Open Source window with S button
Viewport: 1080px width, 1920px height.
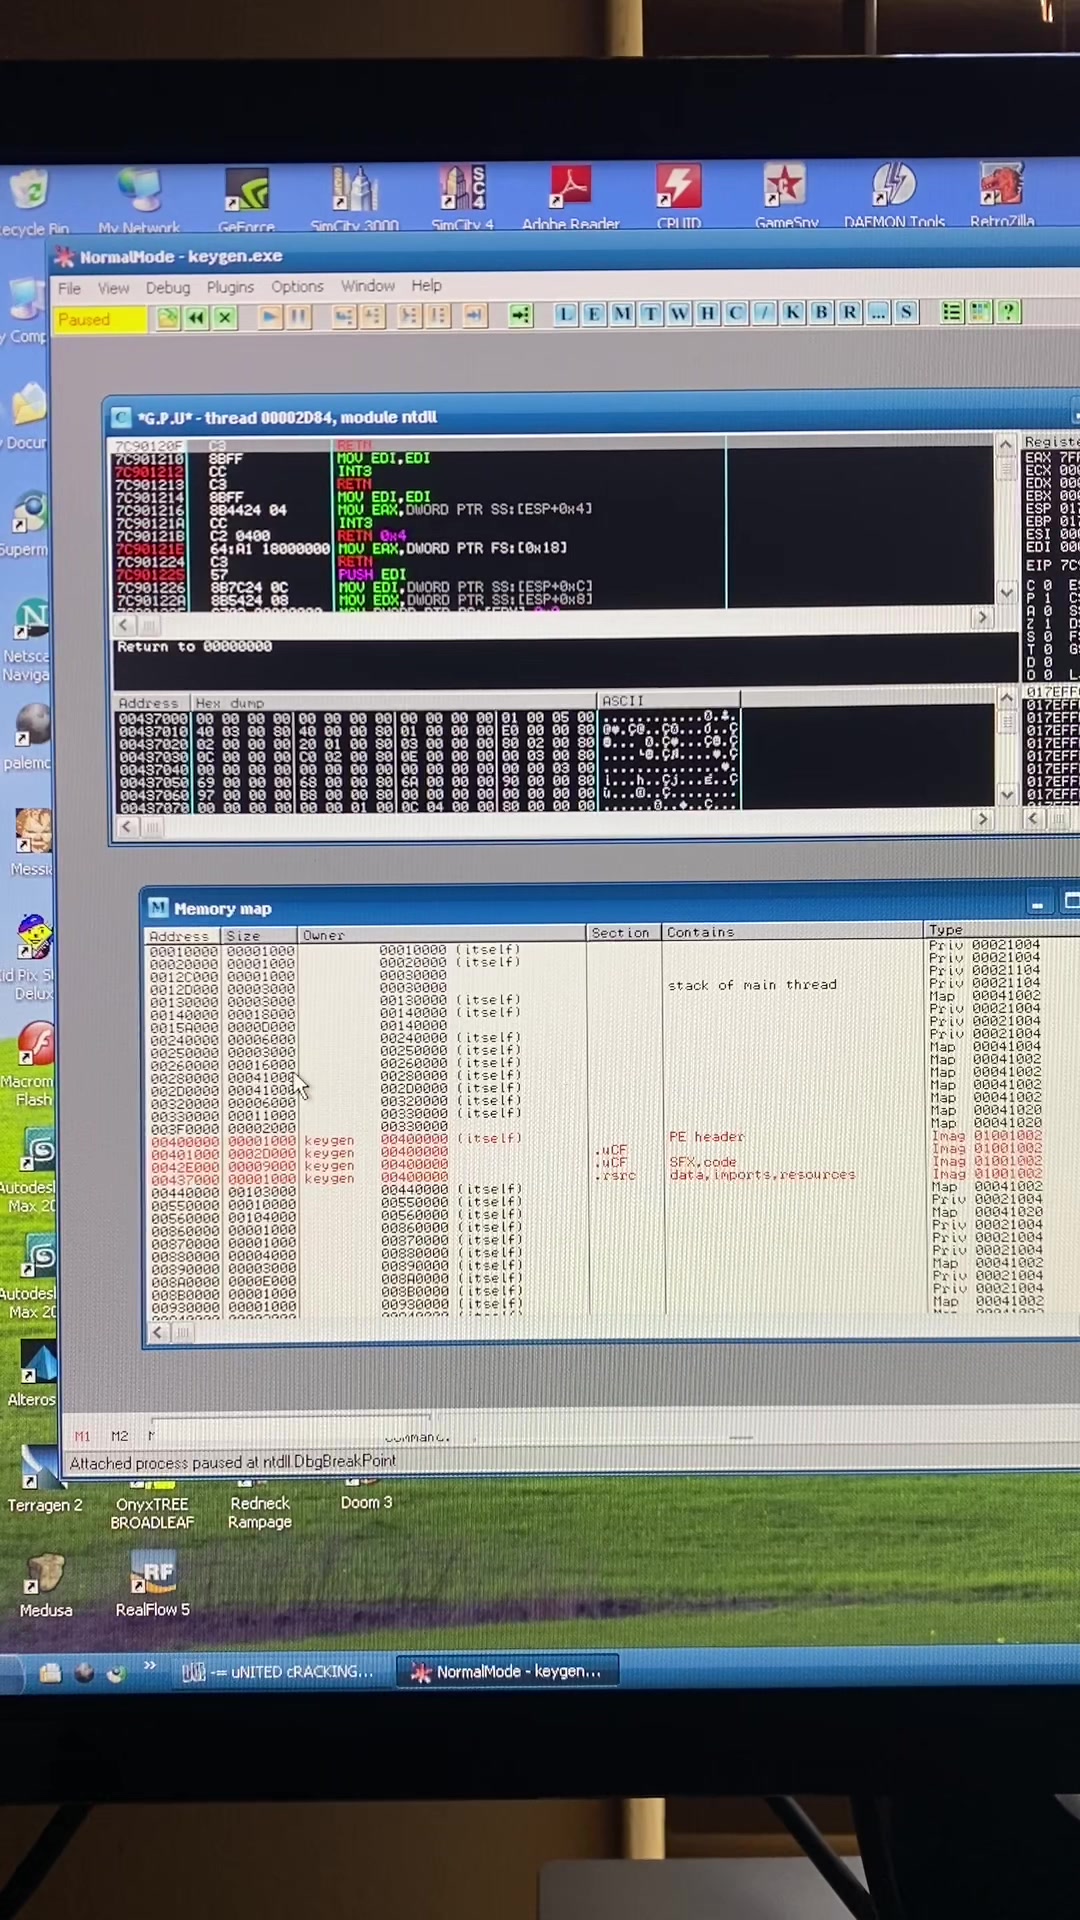(x=906, y=311)
